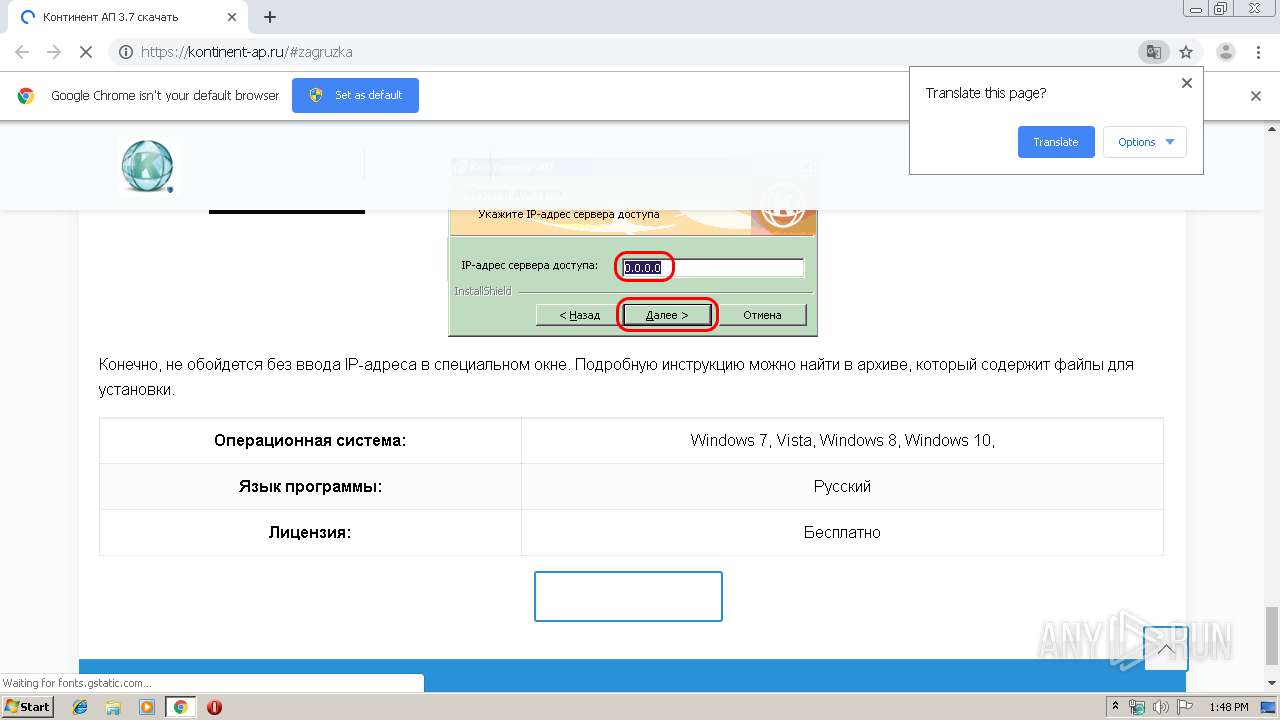Open site information icon in address bar

(x=126, y=52)
